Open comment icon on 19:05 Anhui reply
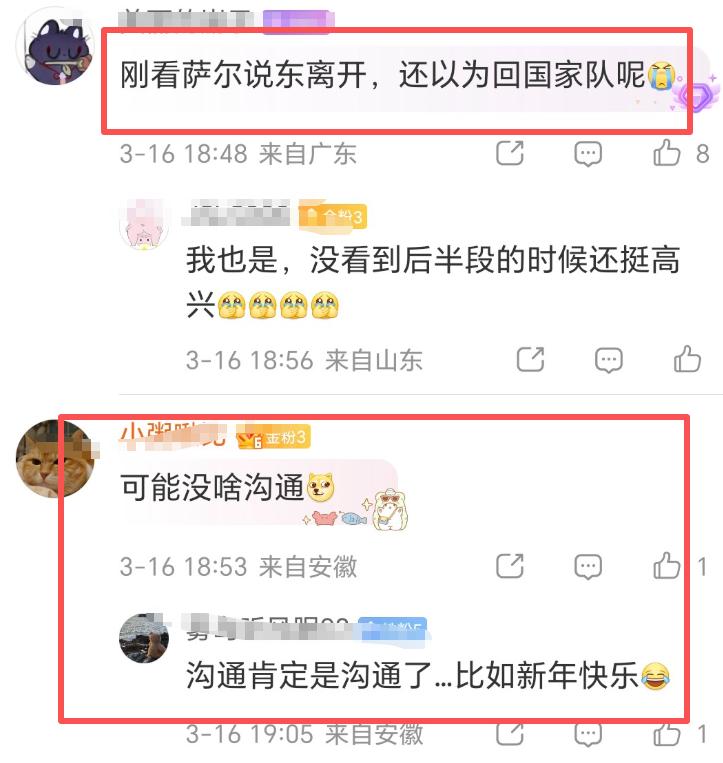This screenshot has height=763, width=723. (588, 734)
